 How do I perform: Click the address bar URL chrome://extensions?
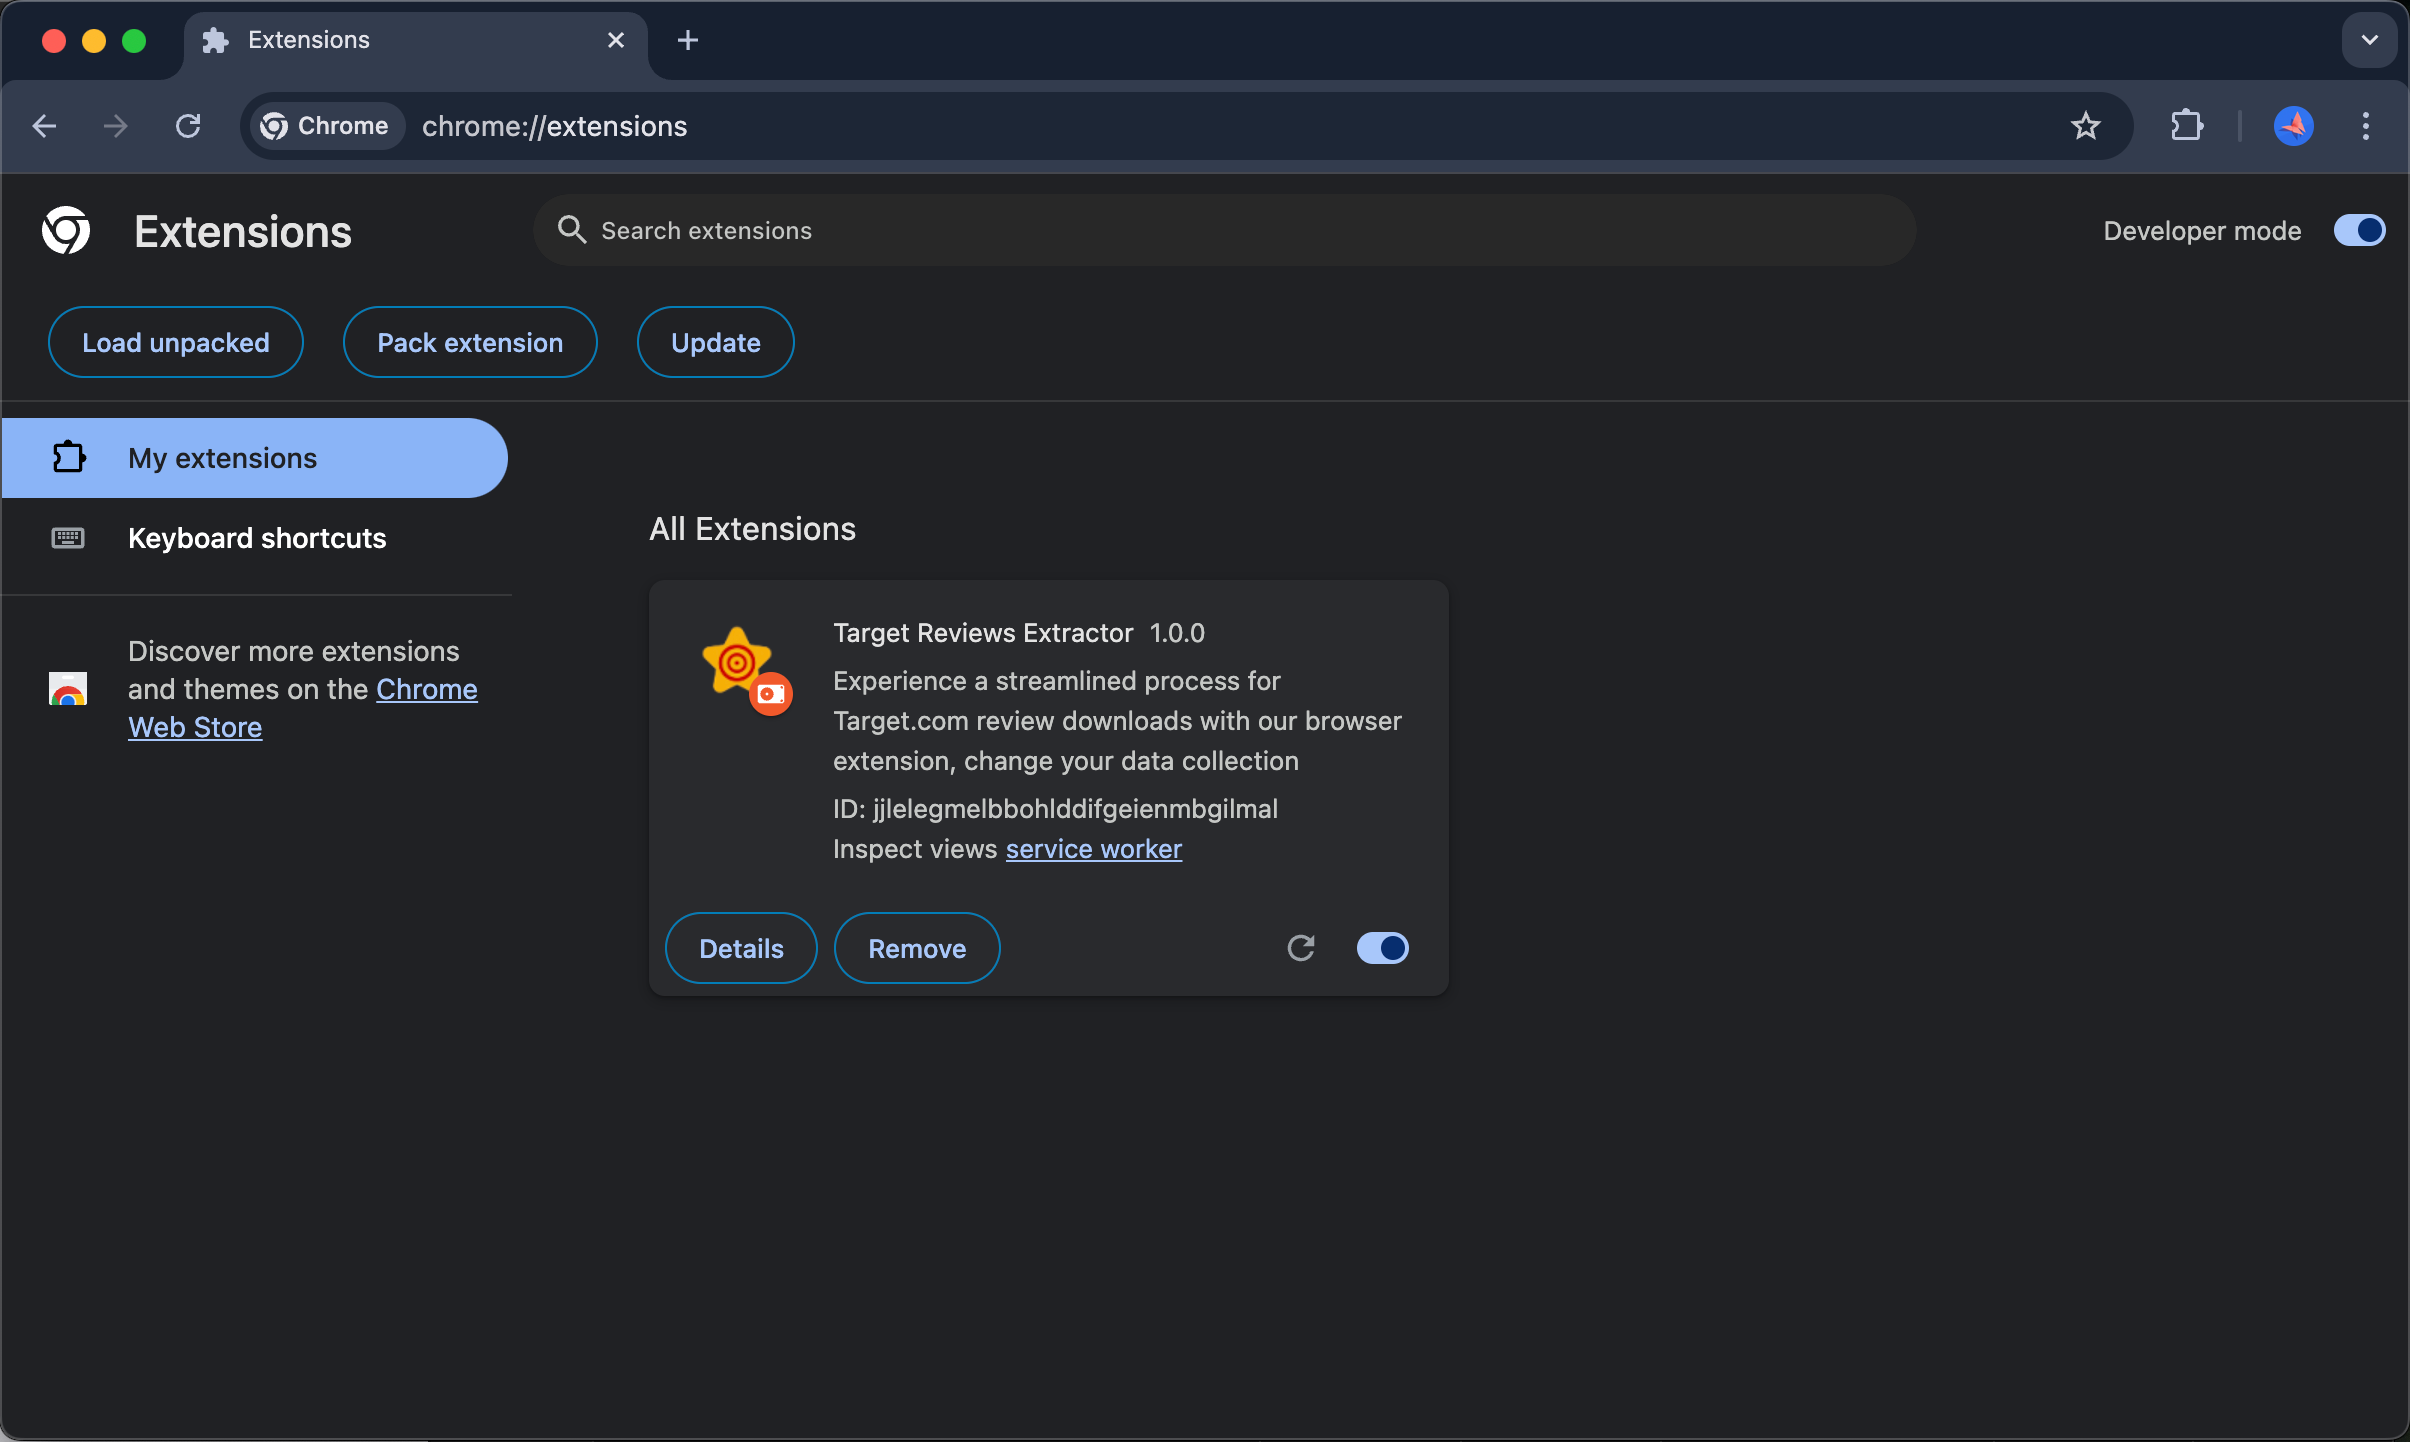[x=555, y=126]
